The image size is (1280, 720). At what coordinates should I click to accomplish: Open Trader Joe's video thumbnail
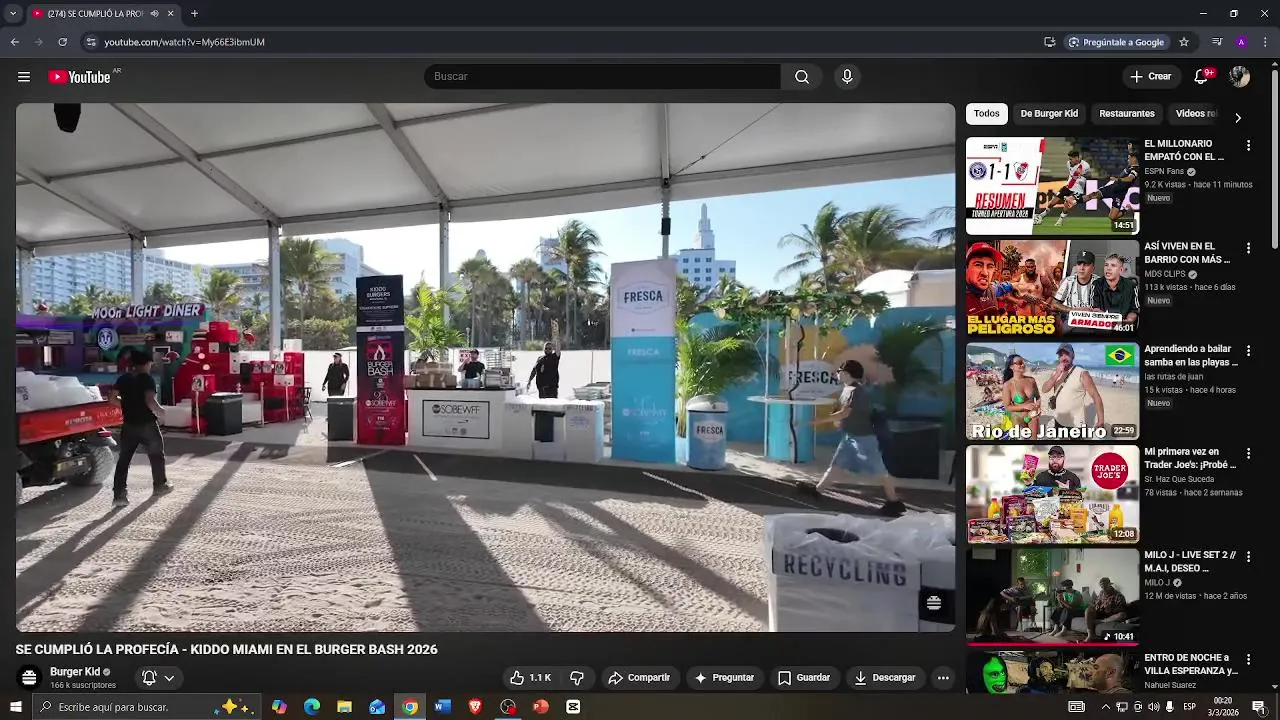click(x=1052, y=494)
